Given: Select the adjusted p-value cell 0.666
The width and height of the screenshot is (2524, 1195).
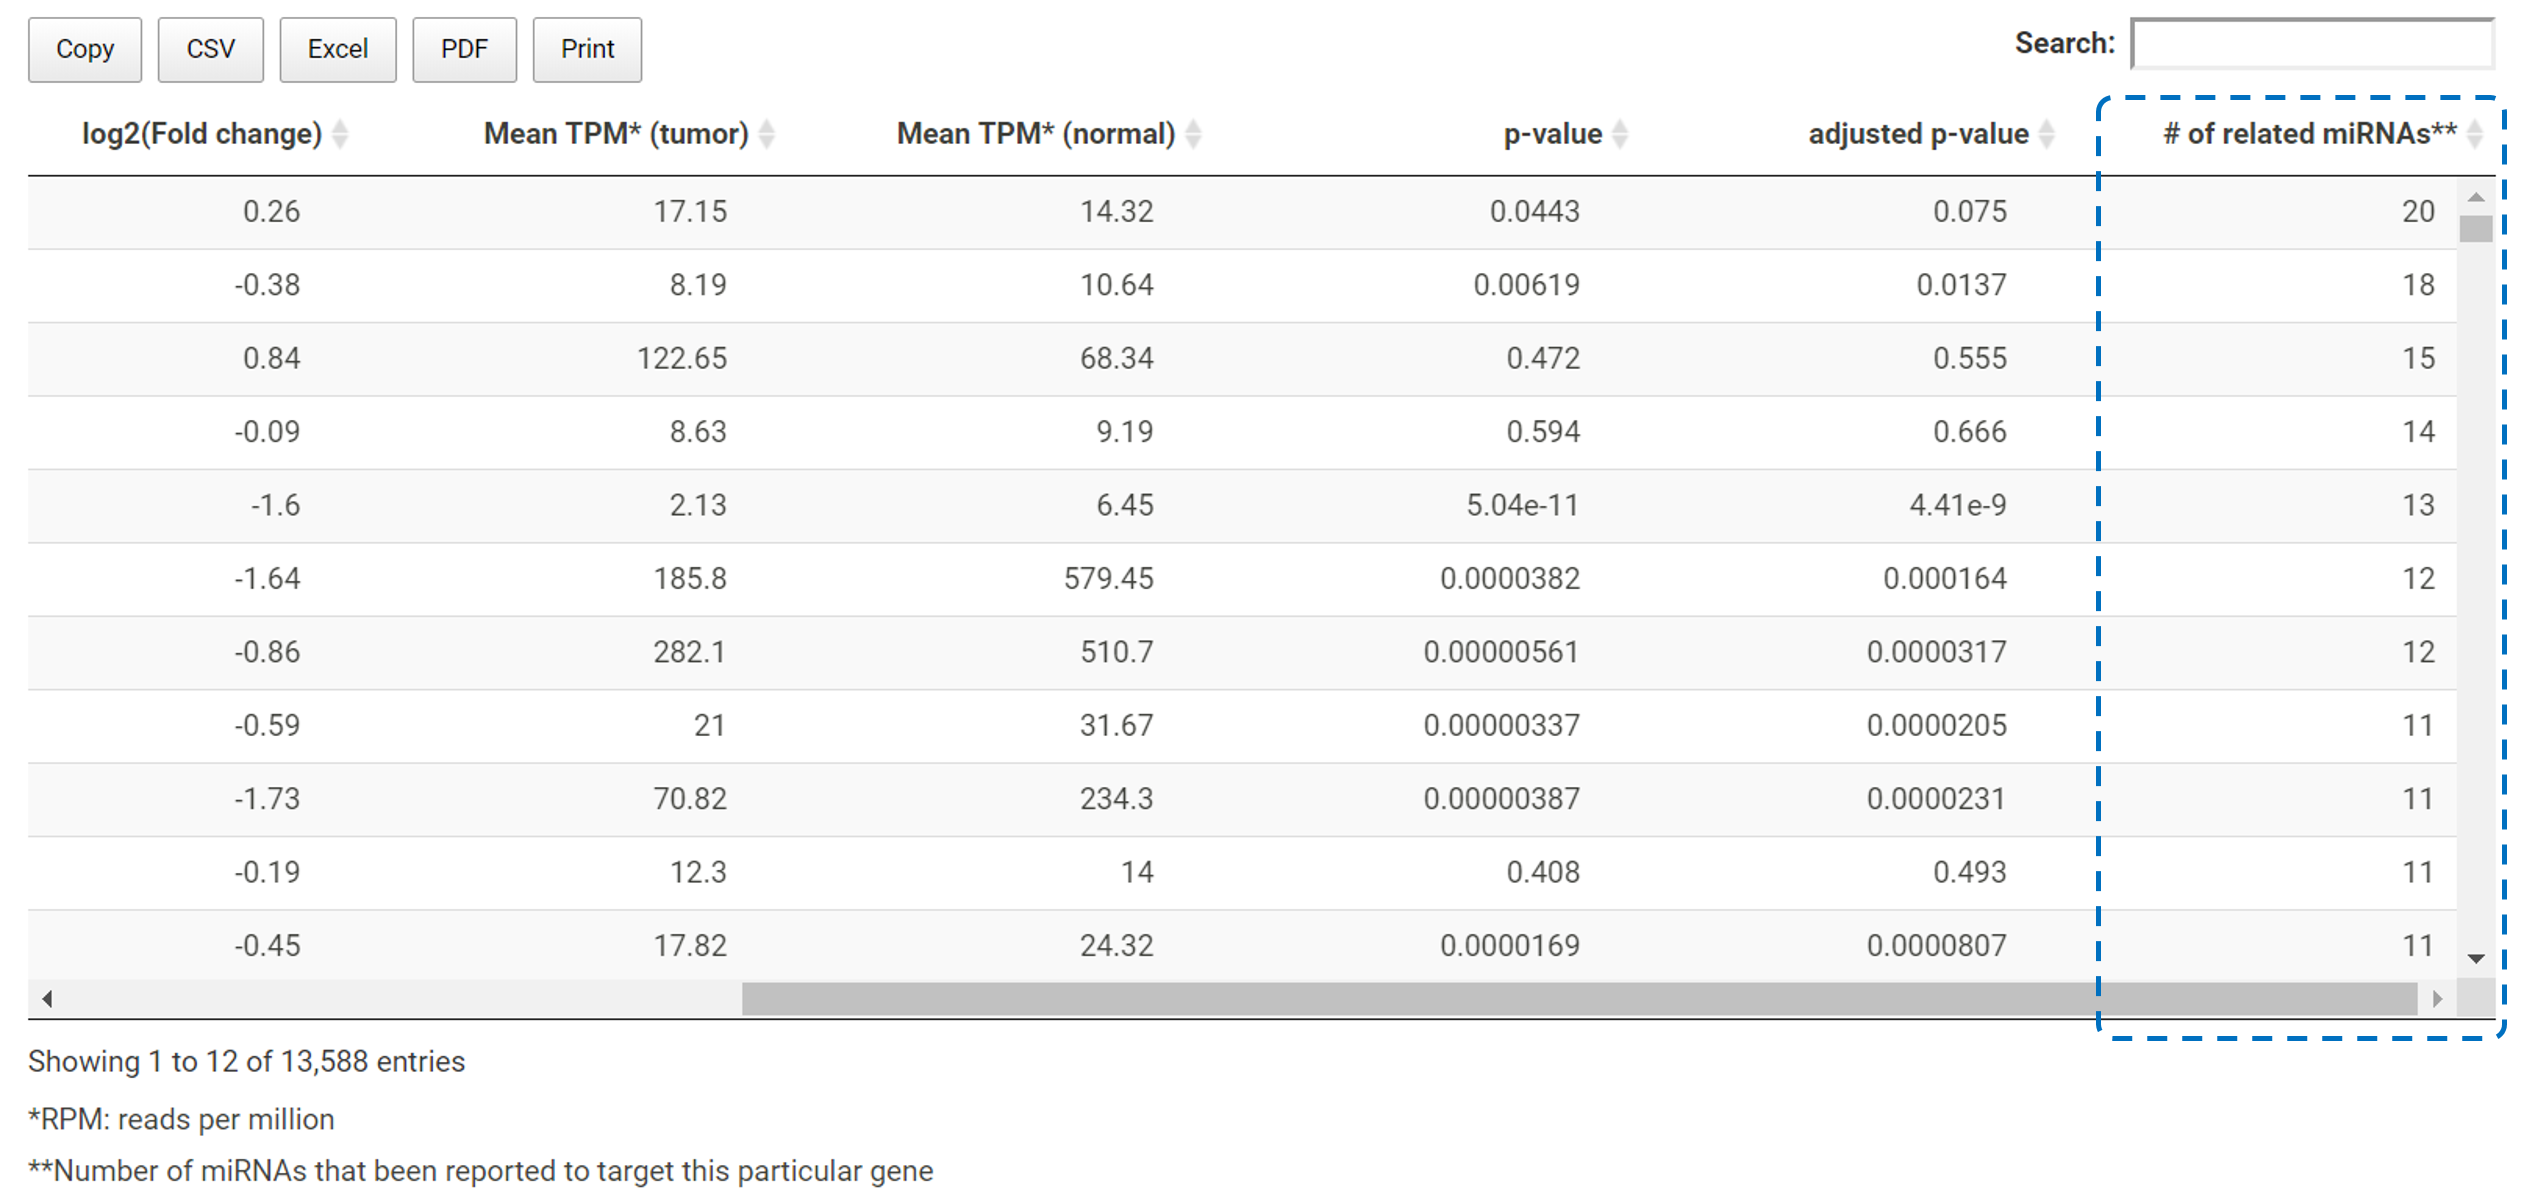Looking at the screenshot, I should [1970, 432].
